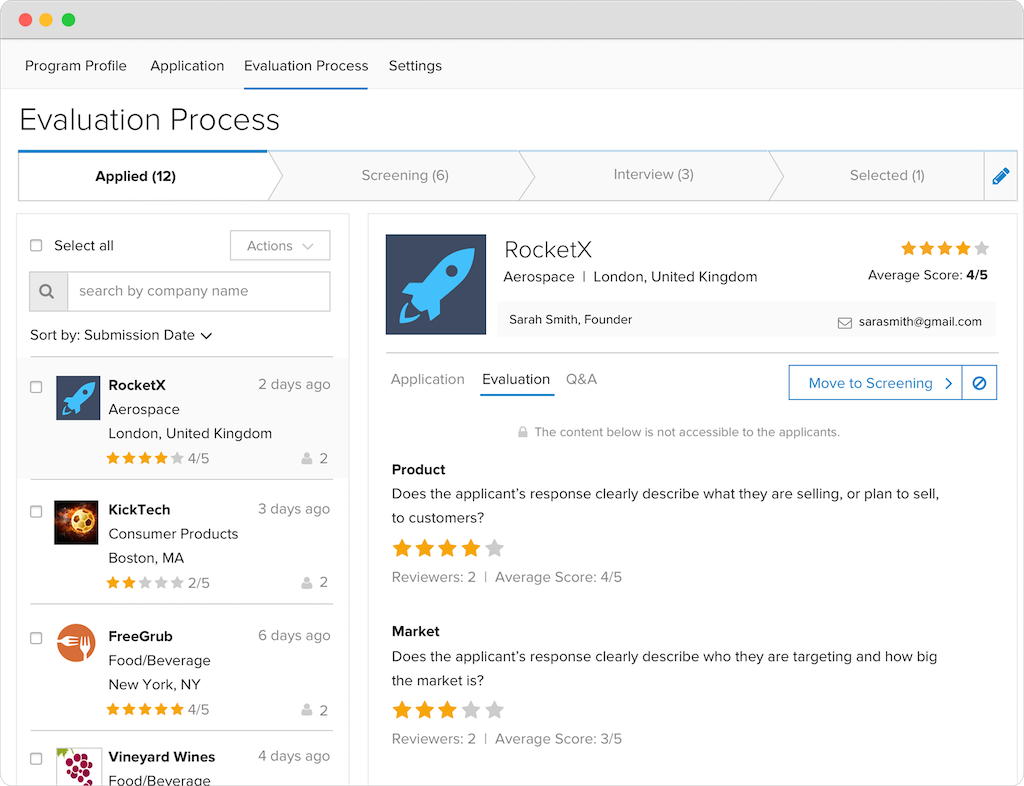Click the reviewers person icon for KickTech
The height and width of the screenshot is (786, 1024).
(x=307, y=583)
